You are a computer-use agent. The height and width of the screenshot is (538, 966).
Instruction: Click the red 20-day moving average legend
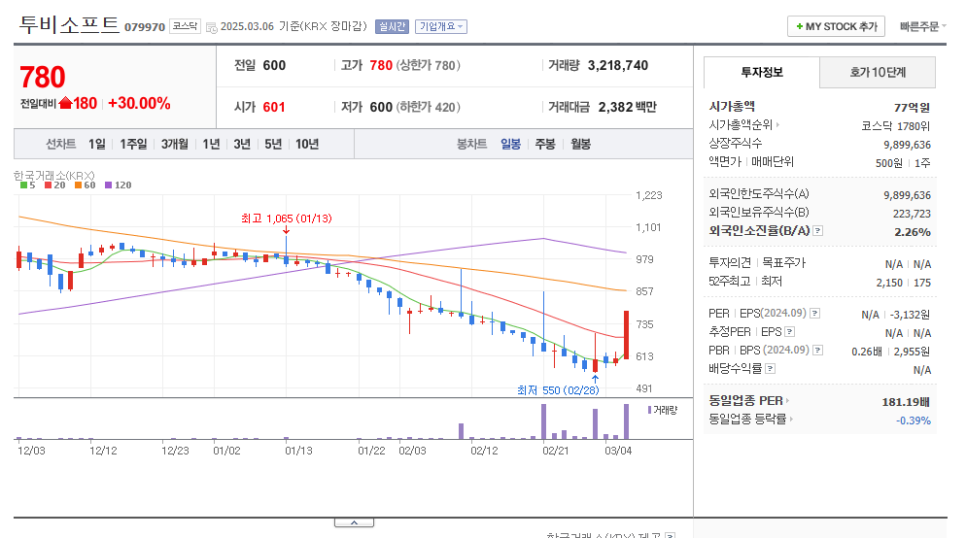(x=55, y=185)
